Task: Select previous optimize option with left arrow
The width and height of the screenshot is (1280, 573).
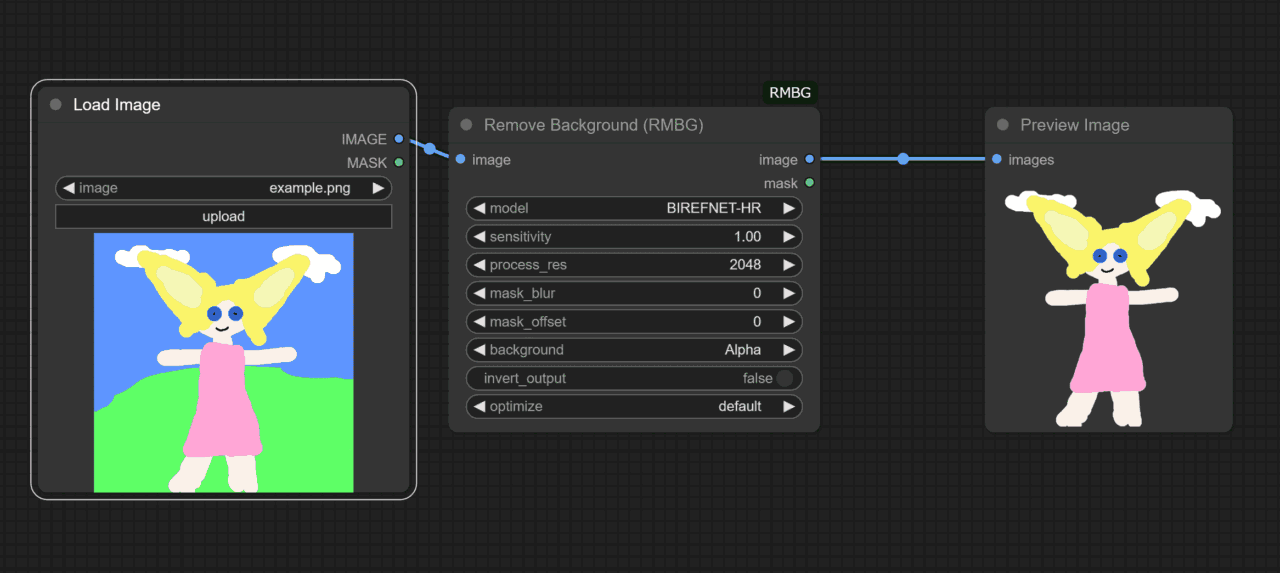Action: click(479, 406)
